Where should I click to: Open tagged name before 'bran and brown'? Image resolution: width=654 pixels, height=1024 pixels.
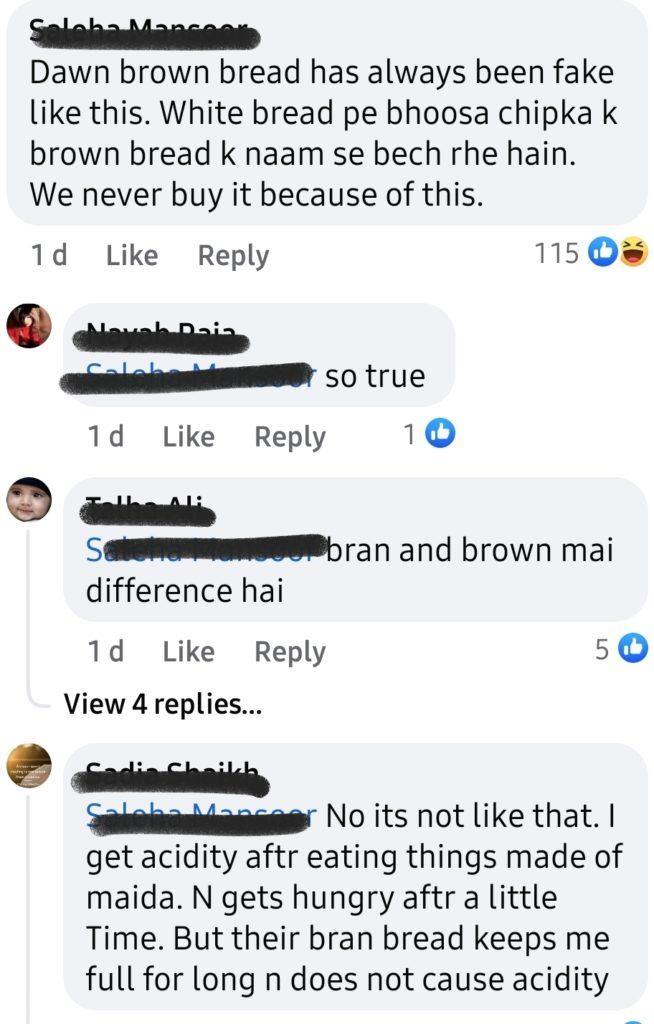(206, 549)
